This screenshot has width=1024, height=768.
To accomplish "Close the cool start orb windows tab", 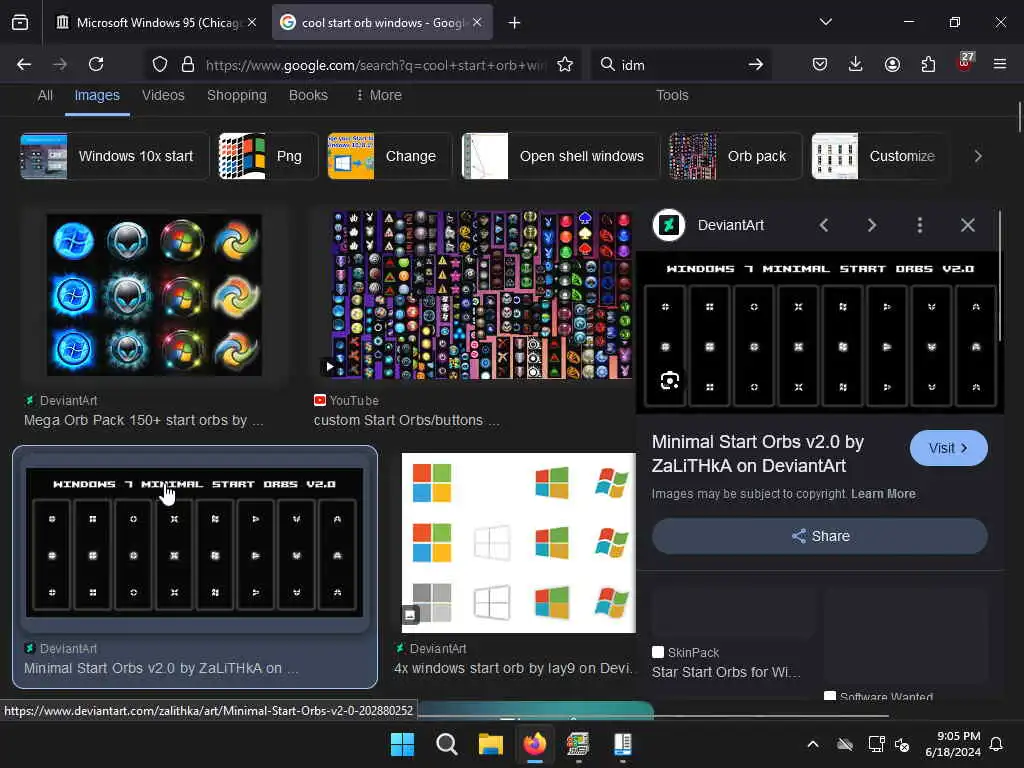I will (x=477, y=22).
